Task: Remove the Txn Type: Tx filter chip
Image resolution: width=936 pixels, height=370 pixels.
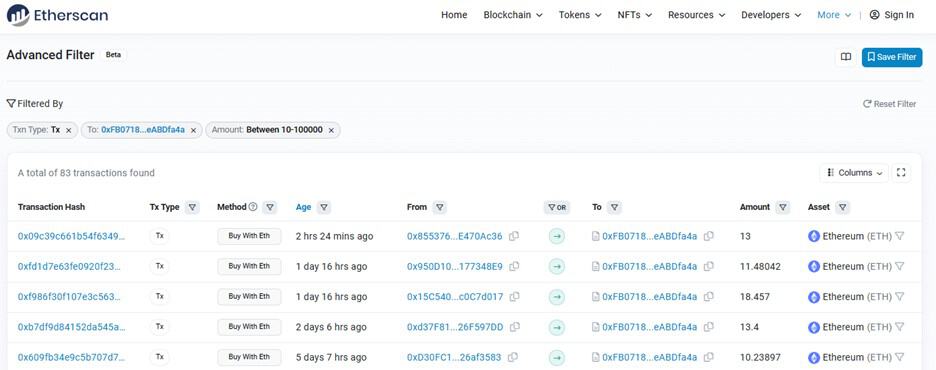Action: point(69,130)
